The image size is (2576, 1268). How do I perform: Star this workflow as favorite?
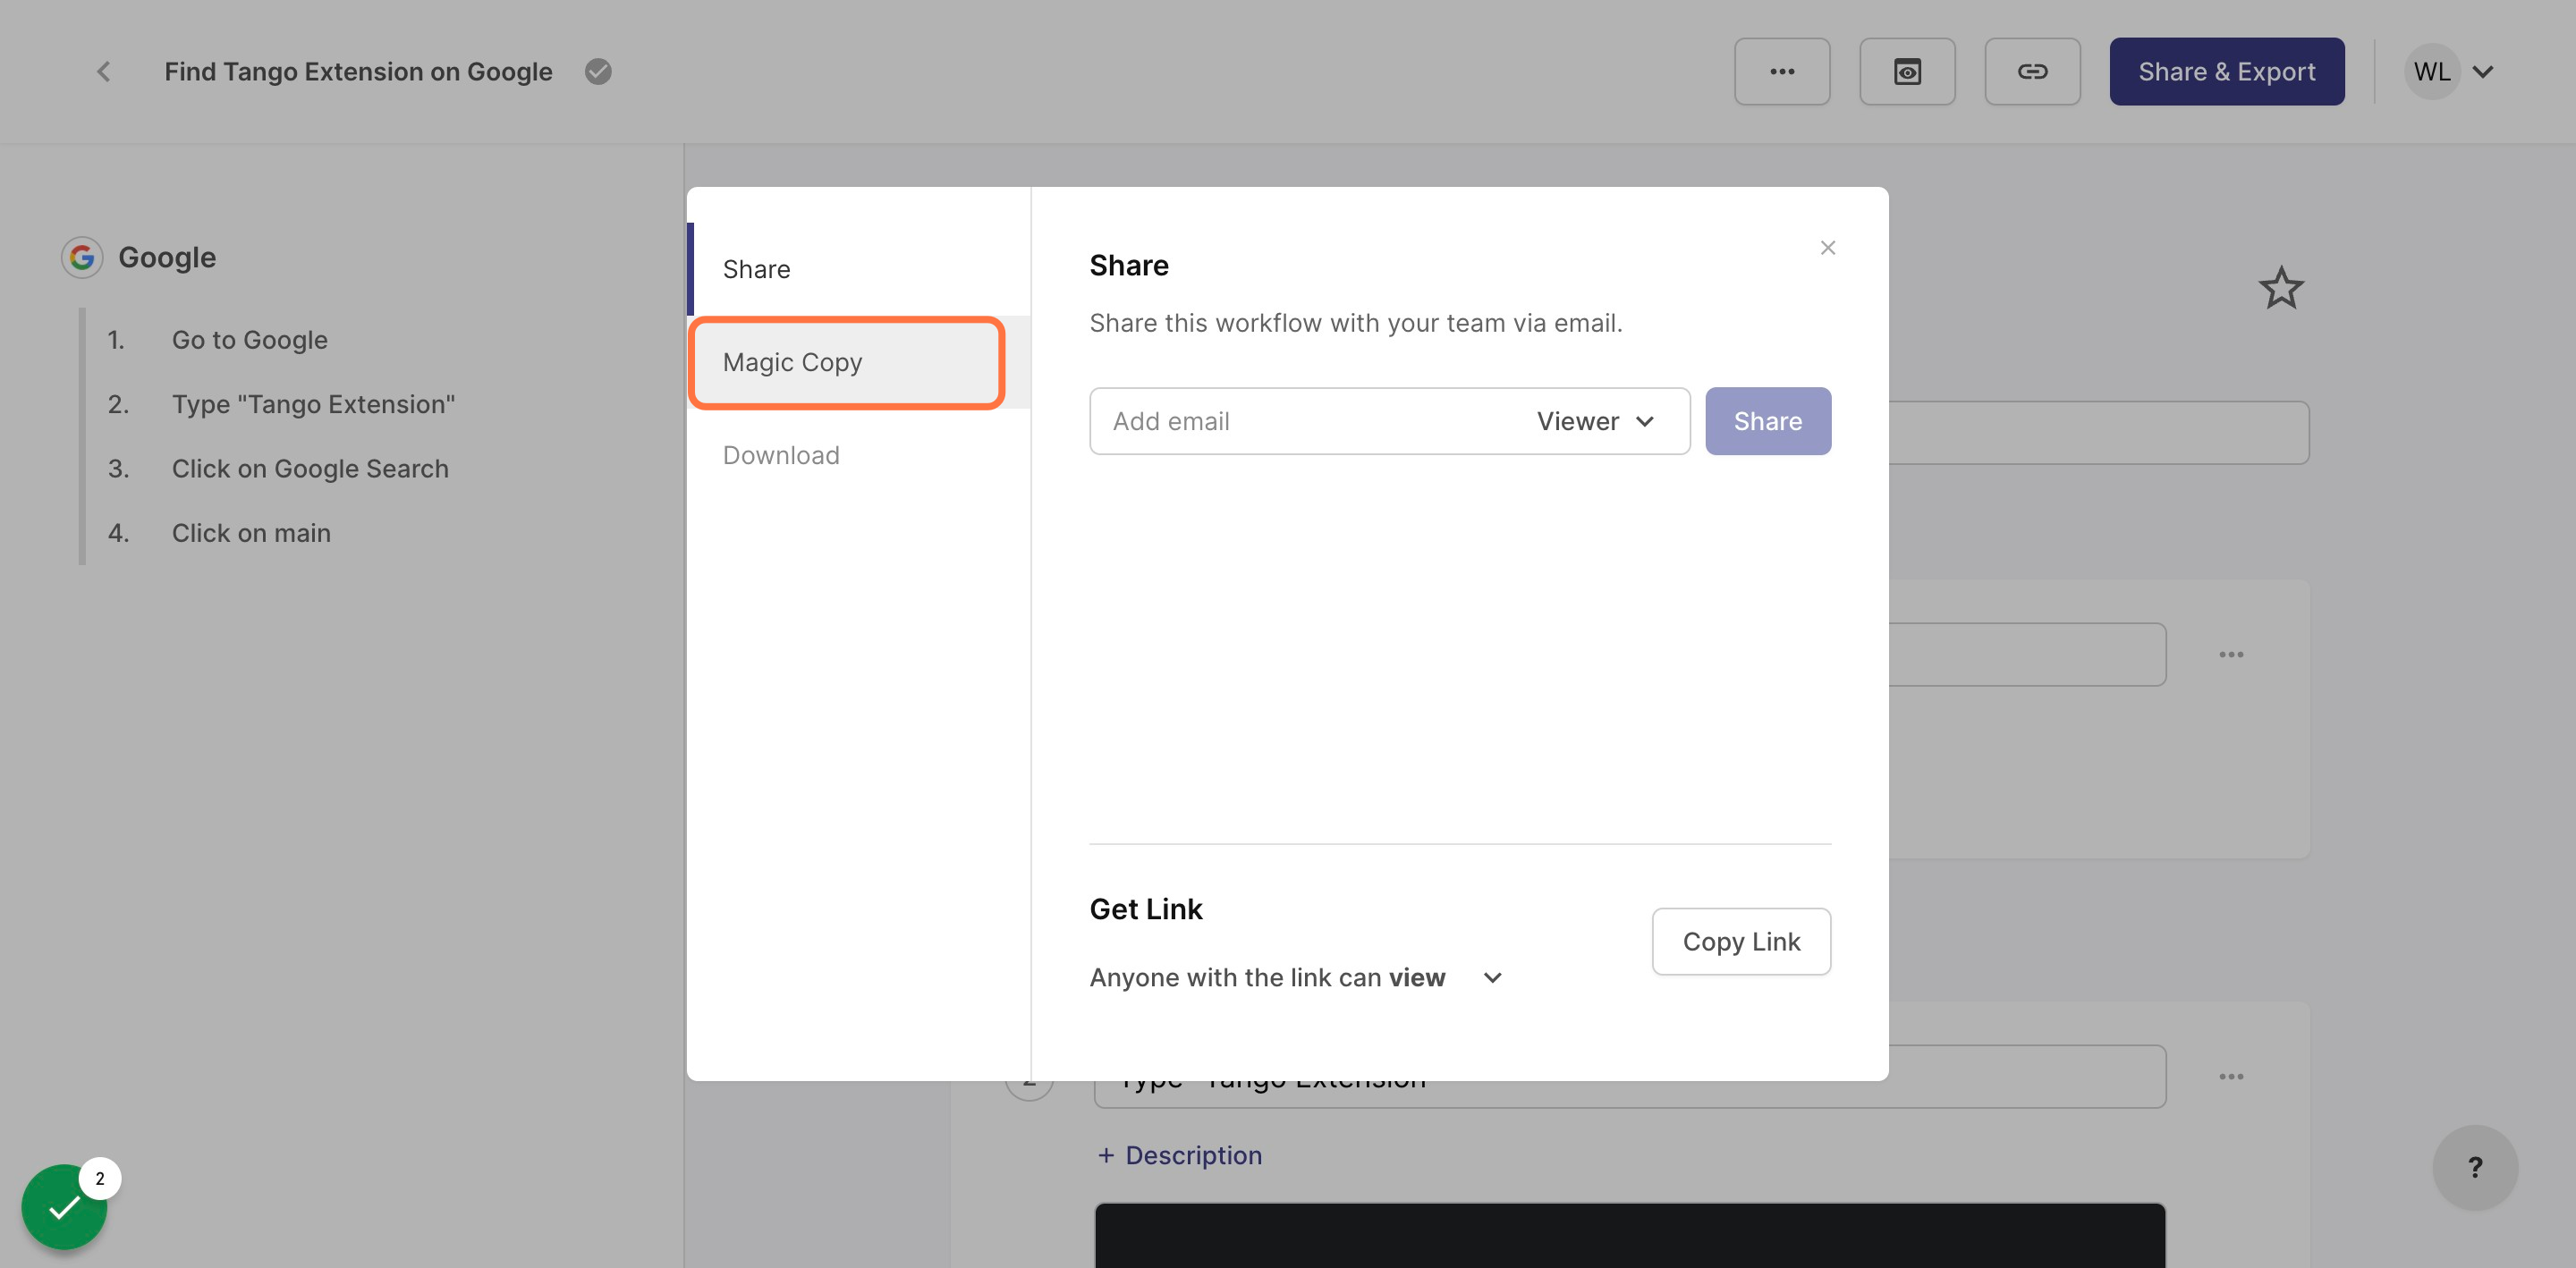coord(2281,288)
